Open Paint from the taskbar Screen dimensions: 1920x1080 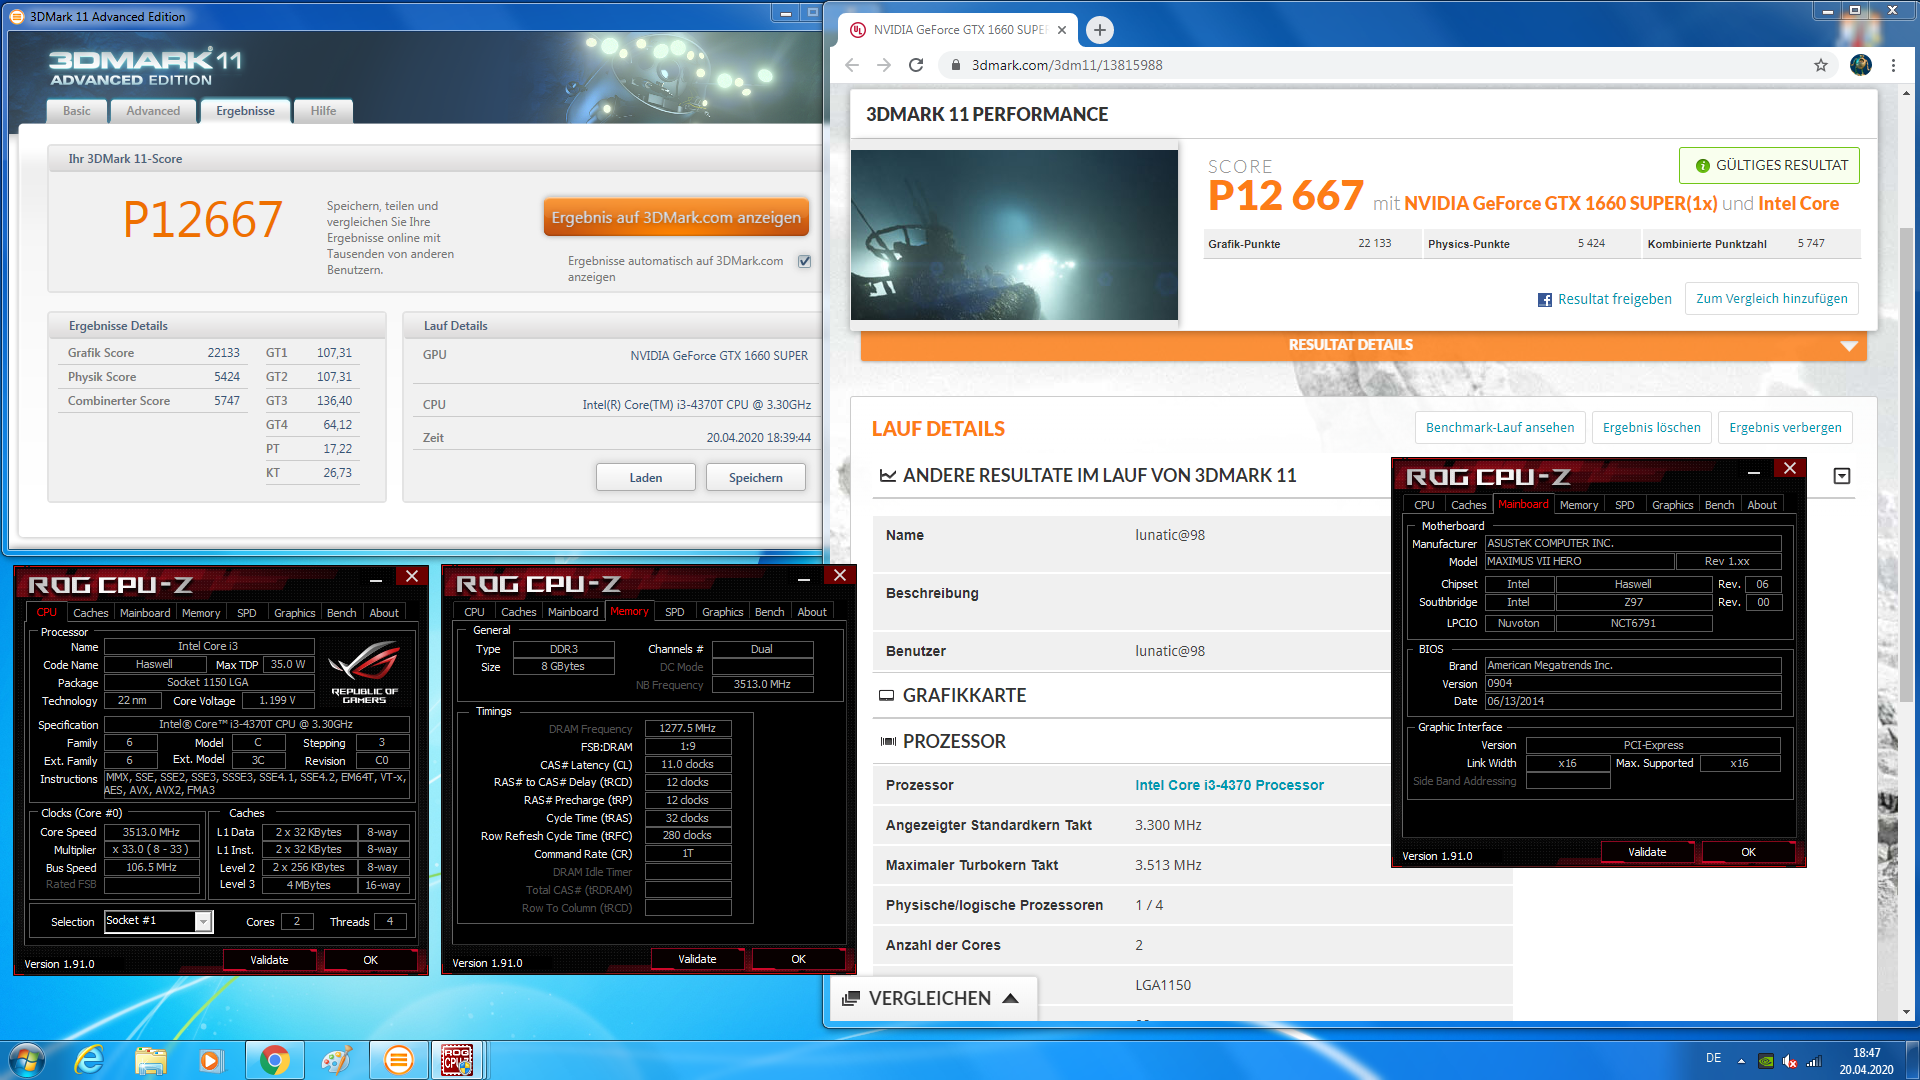pos(336,1060)
